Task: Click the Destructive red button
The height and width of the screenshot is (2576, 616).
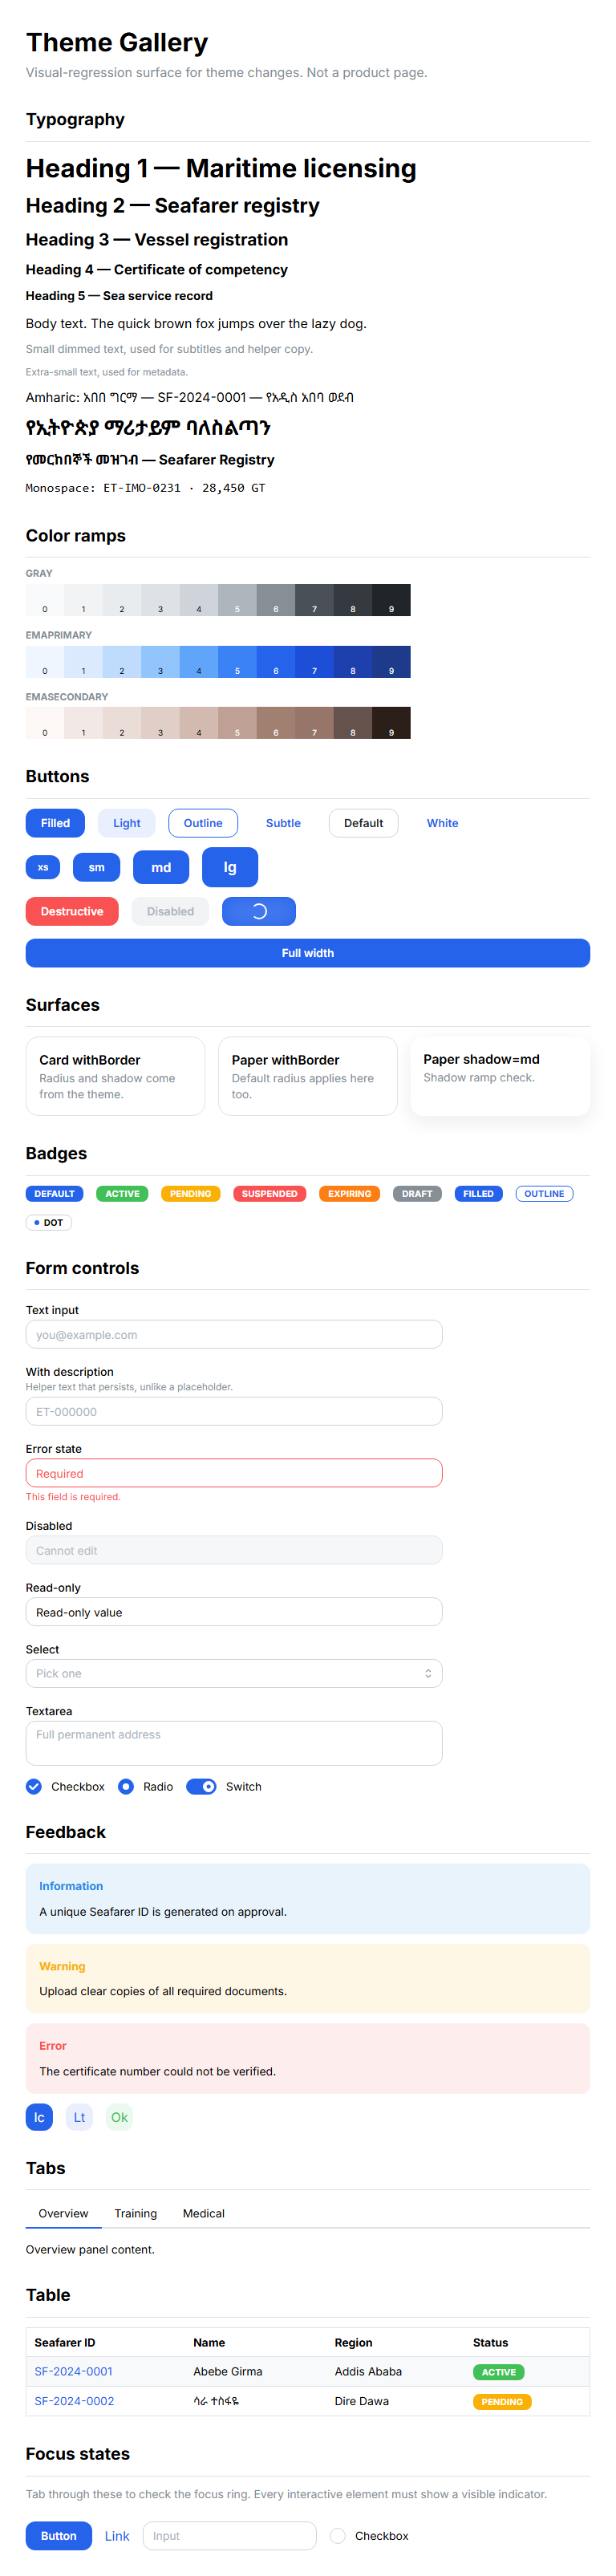Action: 72,911
